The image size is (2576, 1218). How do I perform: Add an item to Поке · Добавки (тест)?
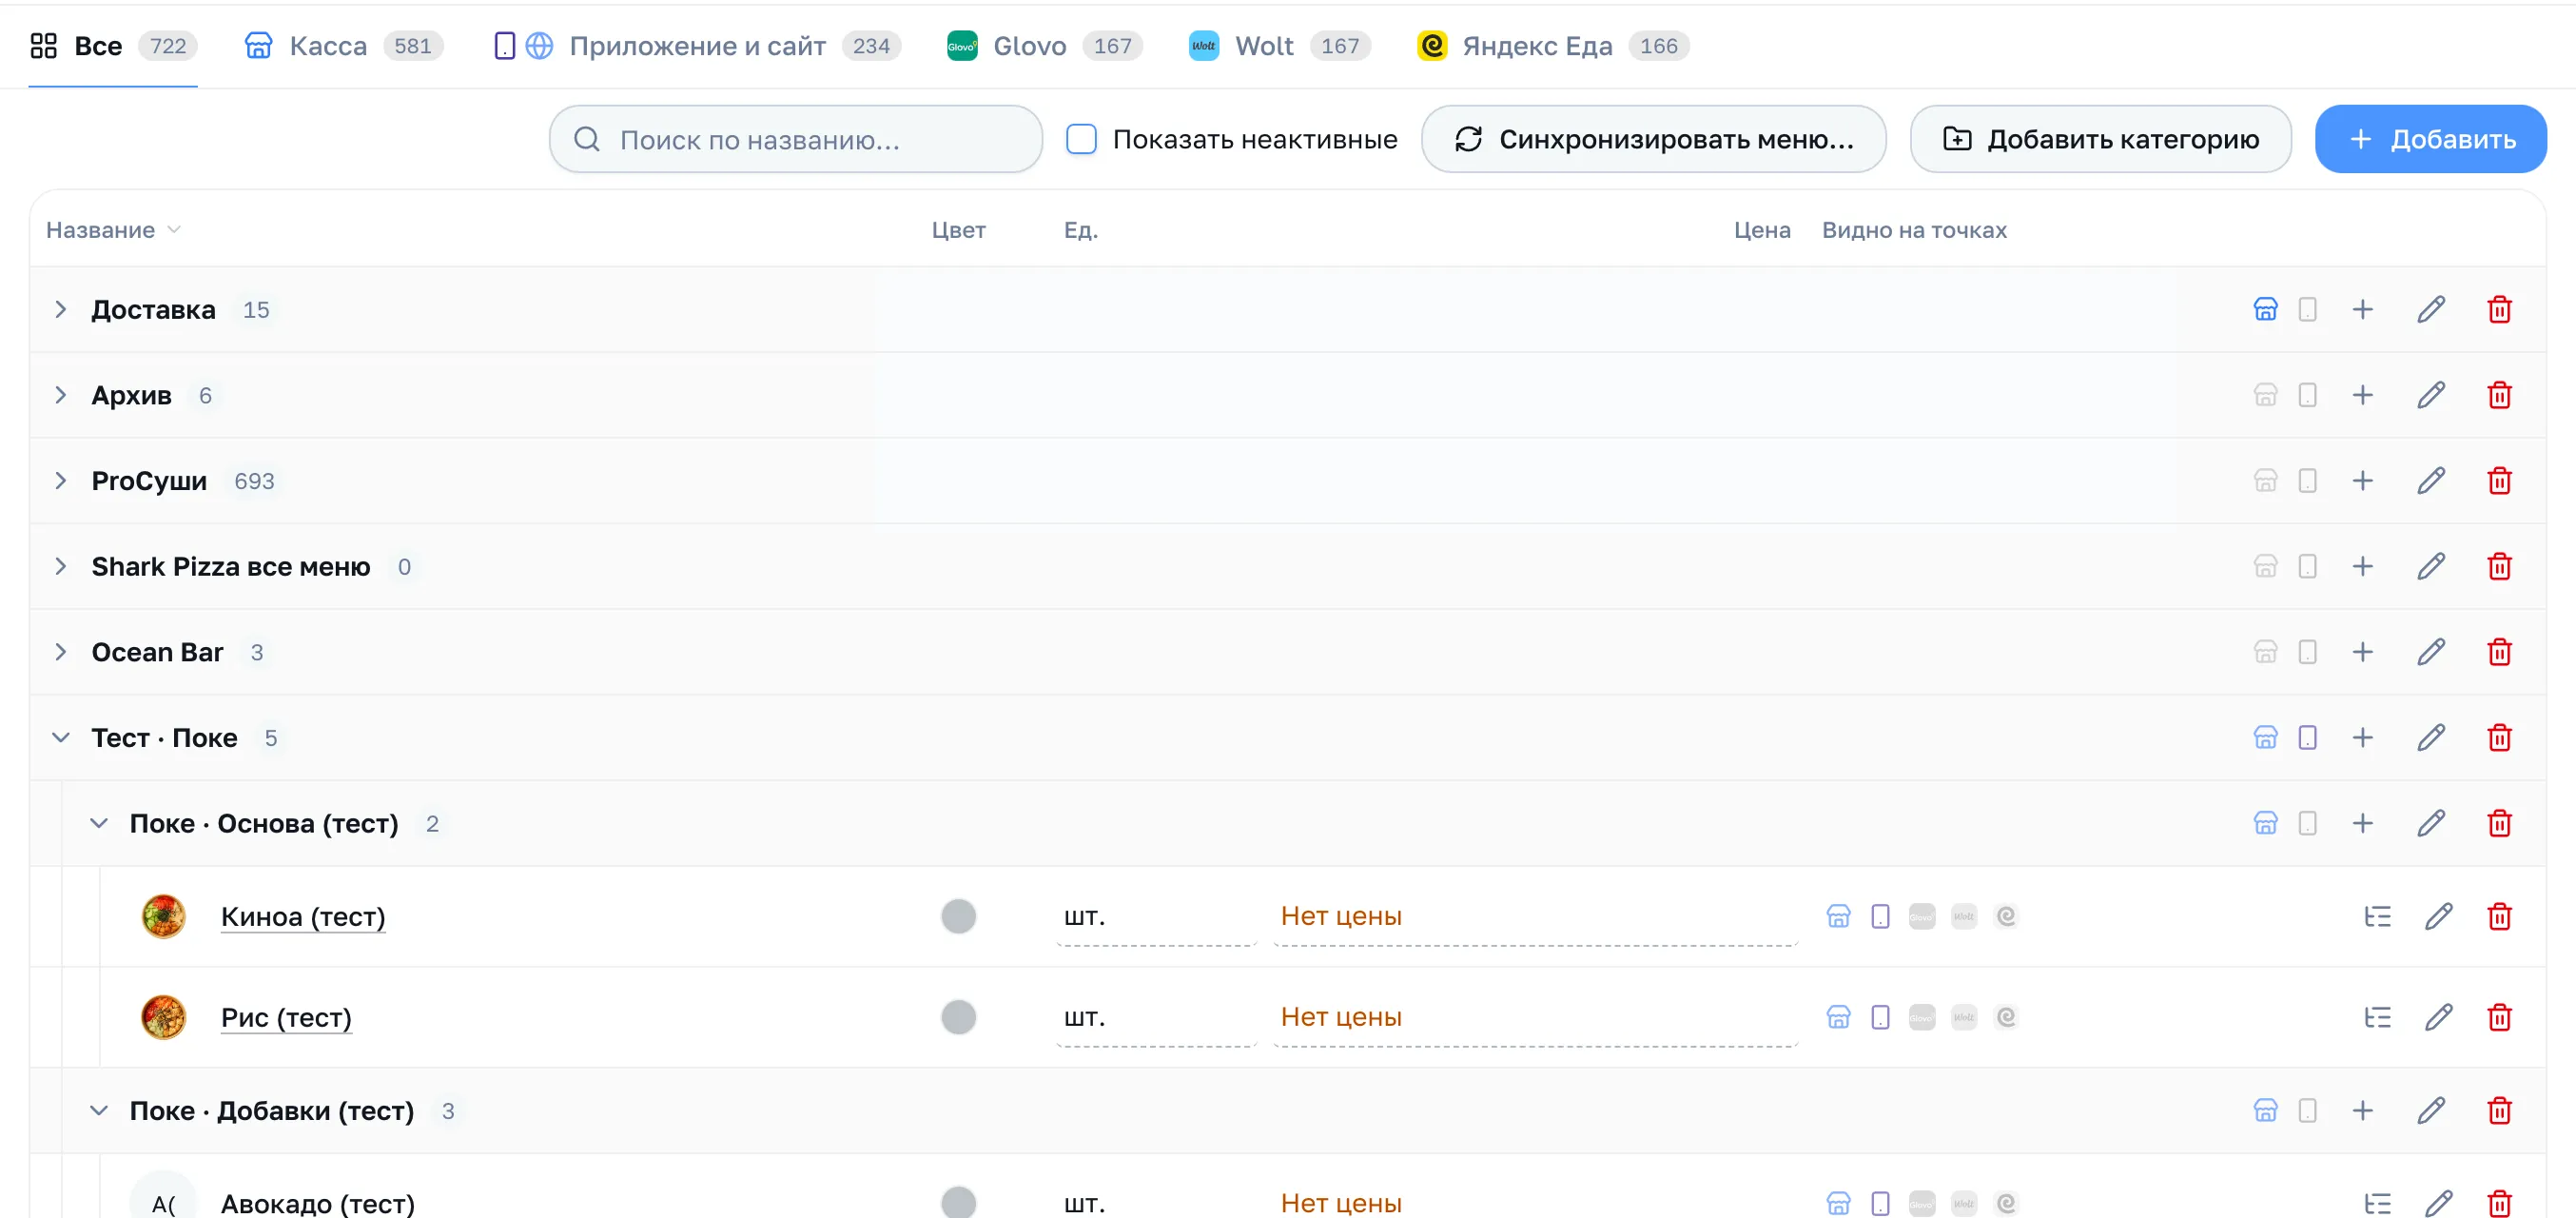tap(2362, 1110)
